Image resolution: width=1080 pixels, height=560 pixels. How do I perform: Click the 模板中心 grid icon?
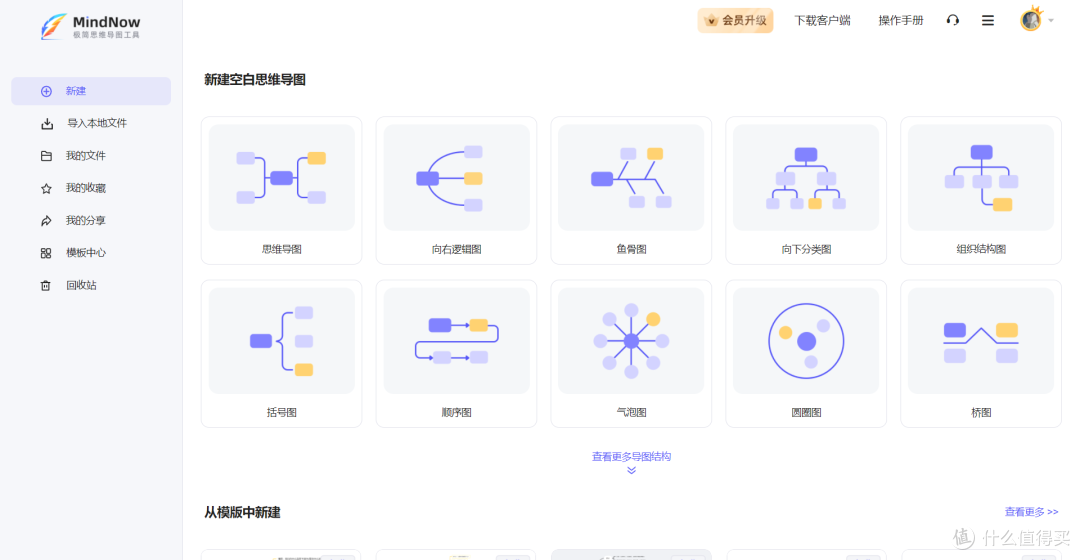46,253
